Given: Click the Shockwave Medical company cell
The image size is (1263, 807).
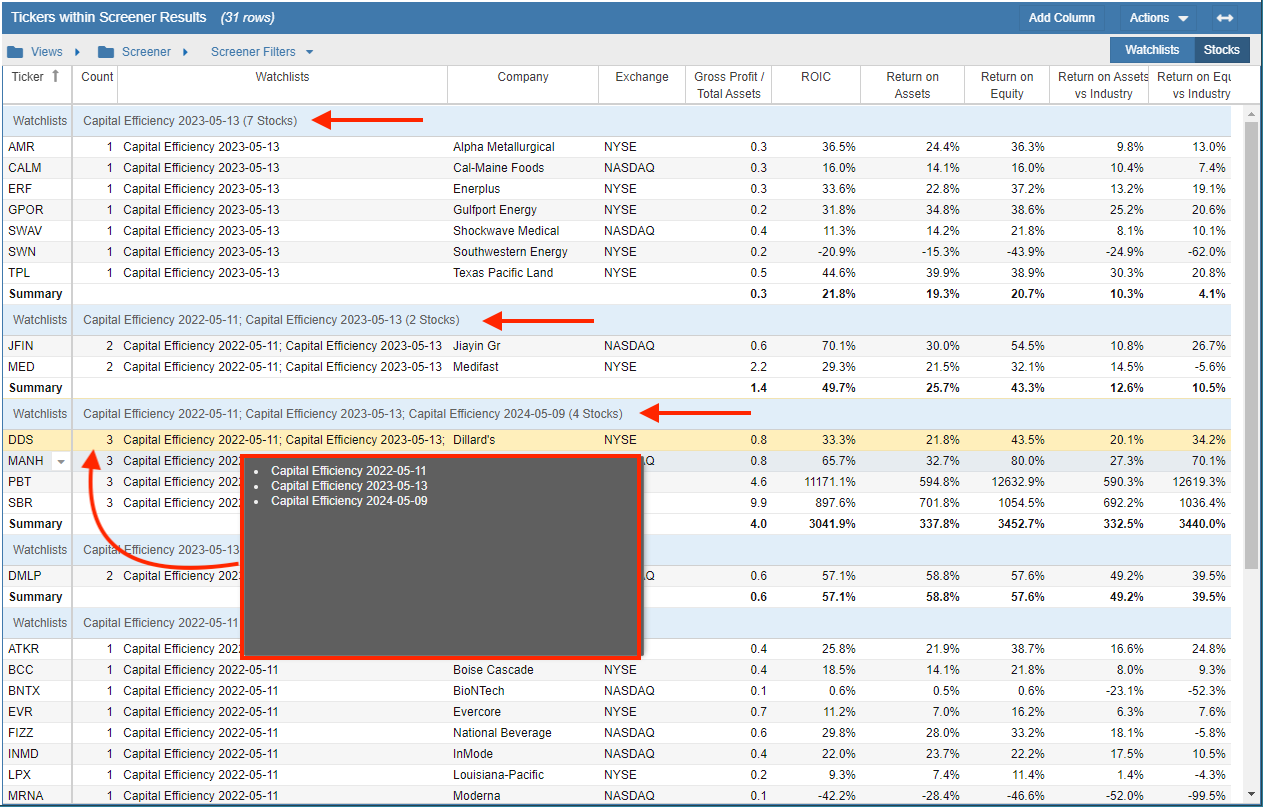Looking at the screenshot, I should [x=523, y=231].
